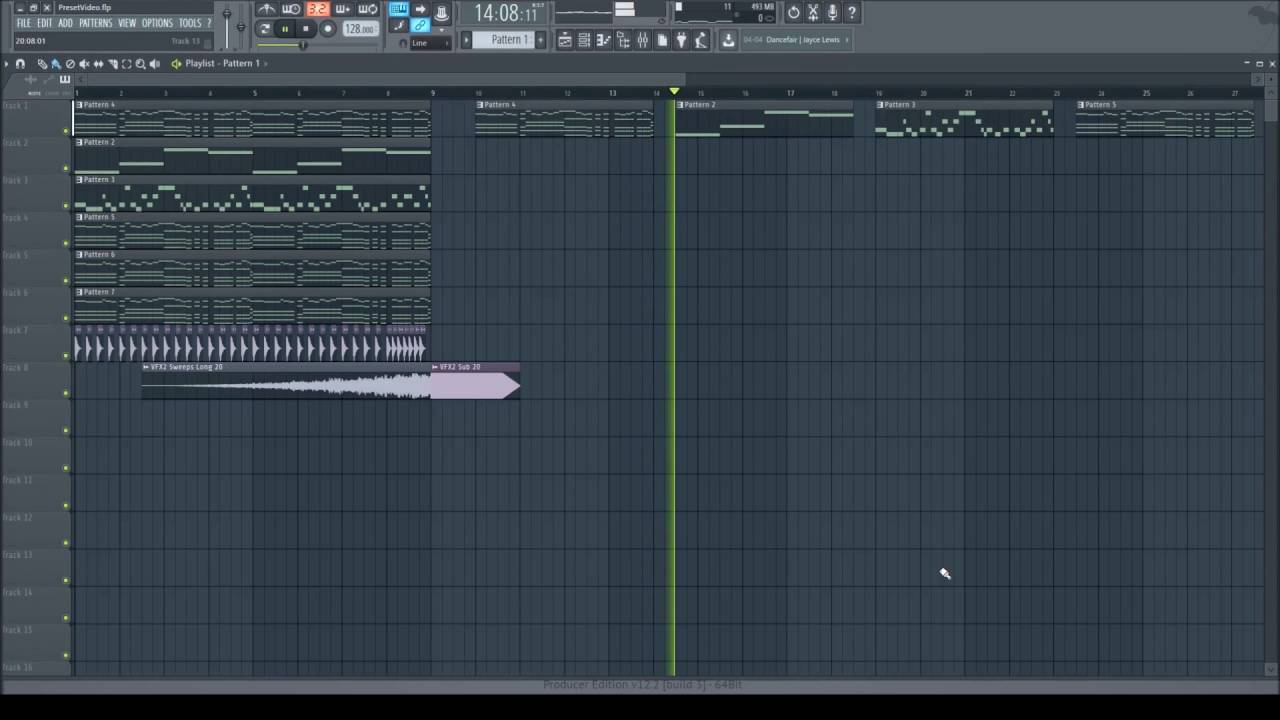The width and height of the screenshot is (1280, 720).
Task: Adjust the master pitch slider
Action: (x=241, y=26)
